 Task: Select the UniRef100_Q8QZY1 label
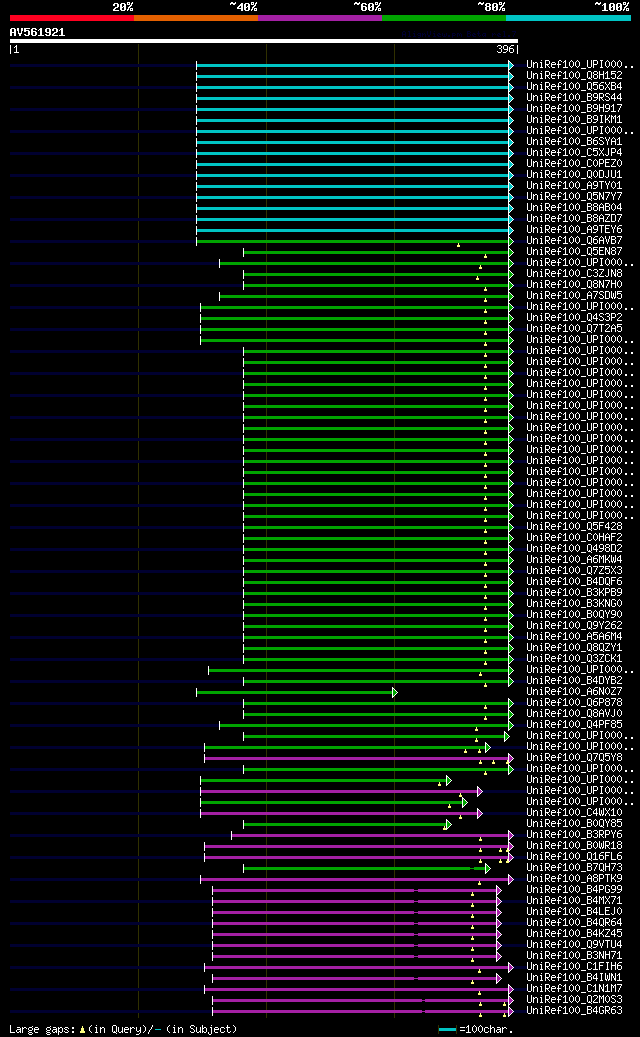(574, 647)
